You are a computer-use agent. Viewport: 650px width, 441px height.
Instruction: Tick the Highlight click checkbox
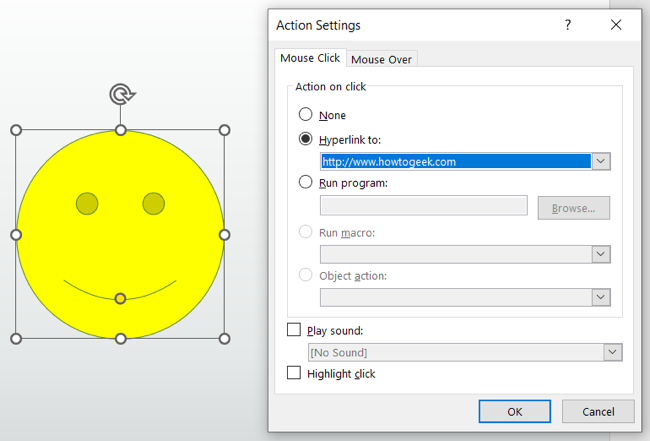[x=294, y=373]
